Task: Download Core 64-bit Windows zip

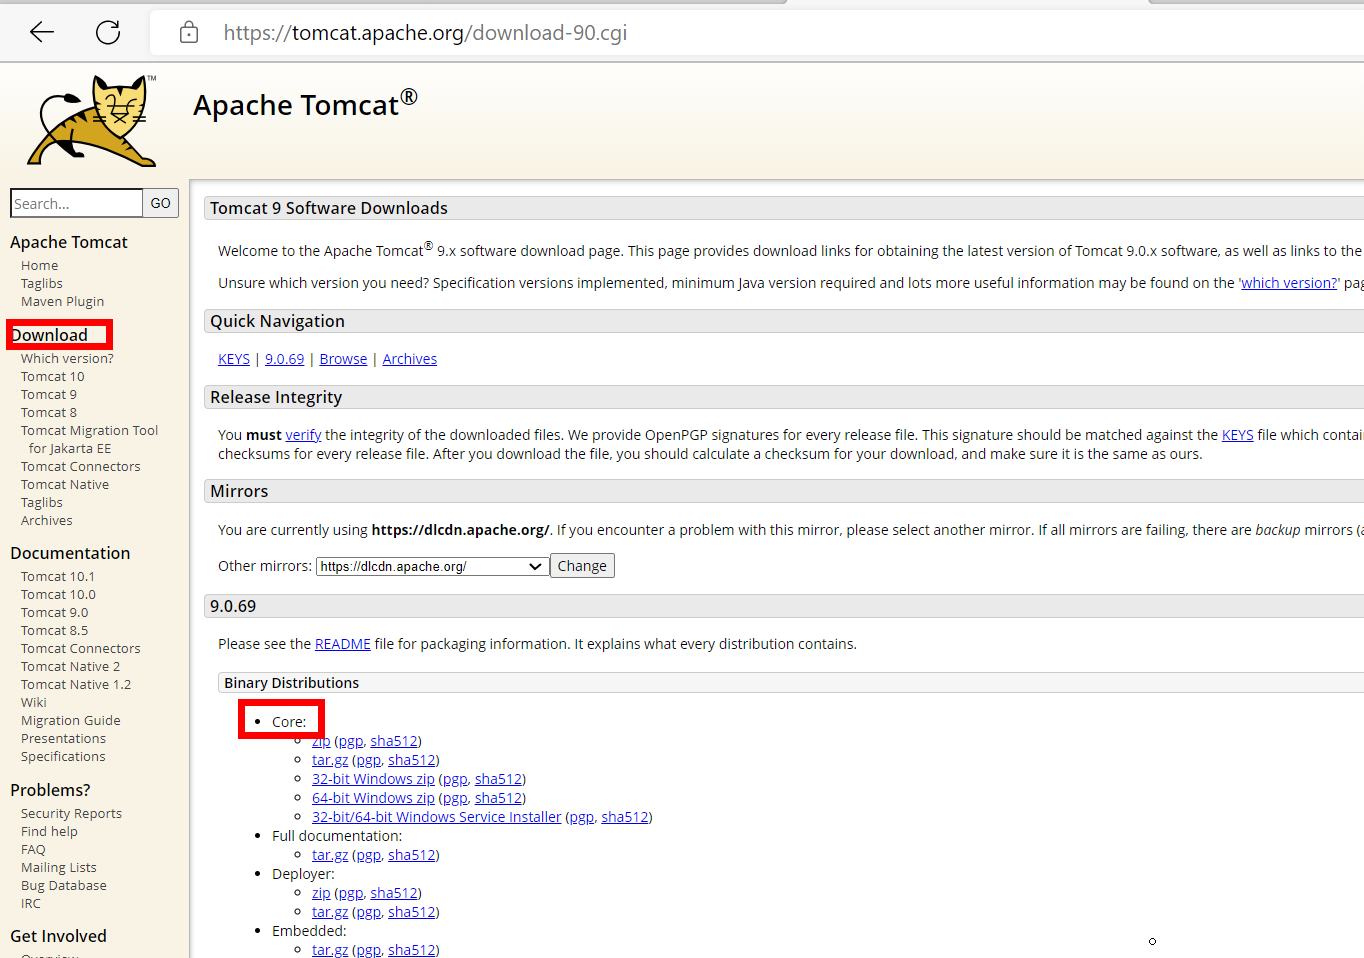Action: pyautogui.click(x=373, y=798)
